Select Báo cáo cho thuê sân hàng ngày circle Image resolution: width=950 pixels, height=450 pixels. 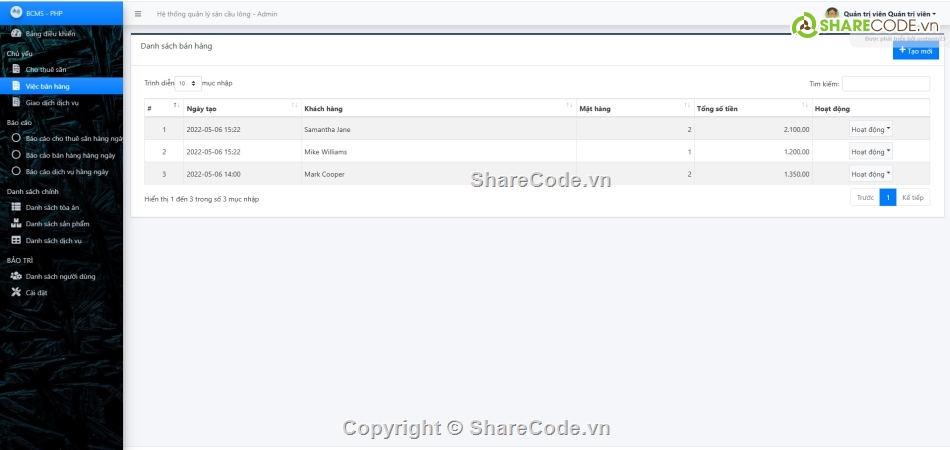click(16, 138)
